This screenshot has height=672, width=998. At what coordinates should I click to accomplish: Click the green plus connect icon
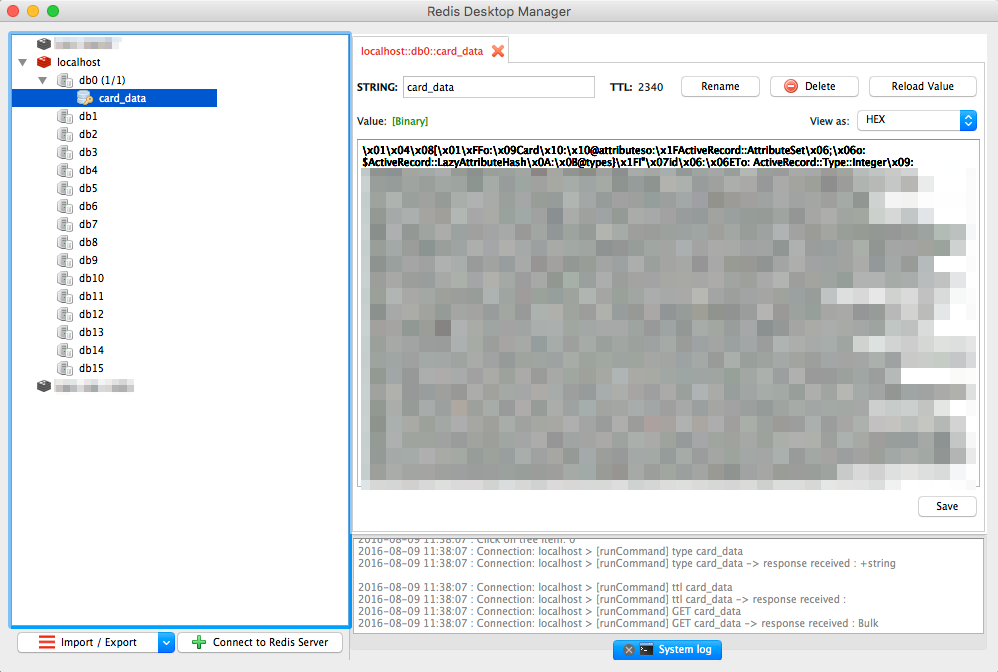199,642
